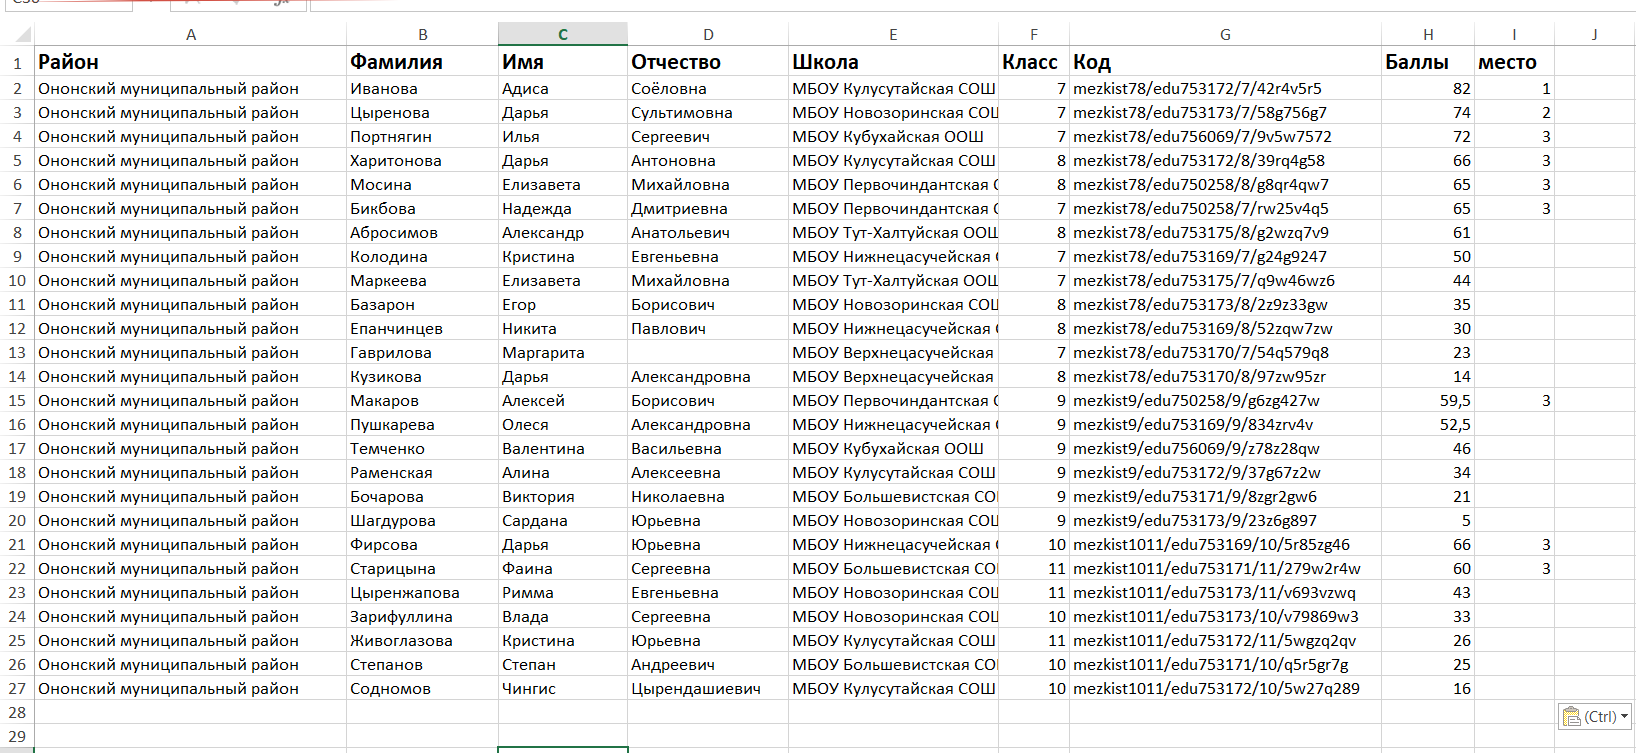Click the 'Баллы' header cell
This screenshot has width=1636, height=753.
[1428, 62]
